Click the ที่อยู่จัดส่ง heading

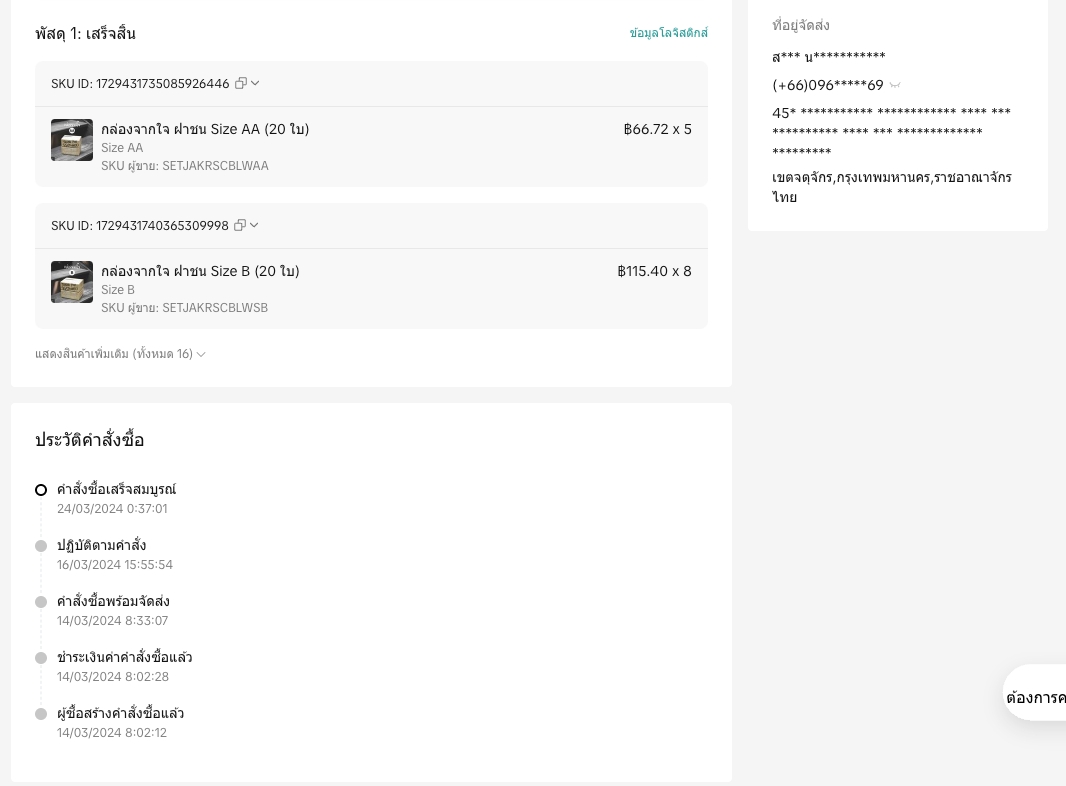tap(801, 26)
